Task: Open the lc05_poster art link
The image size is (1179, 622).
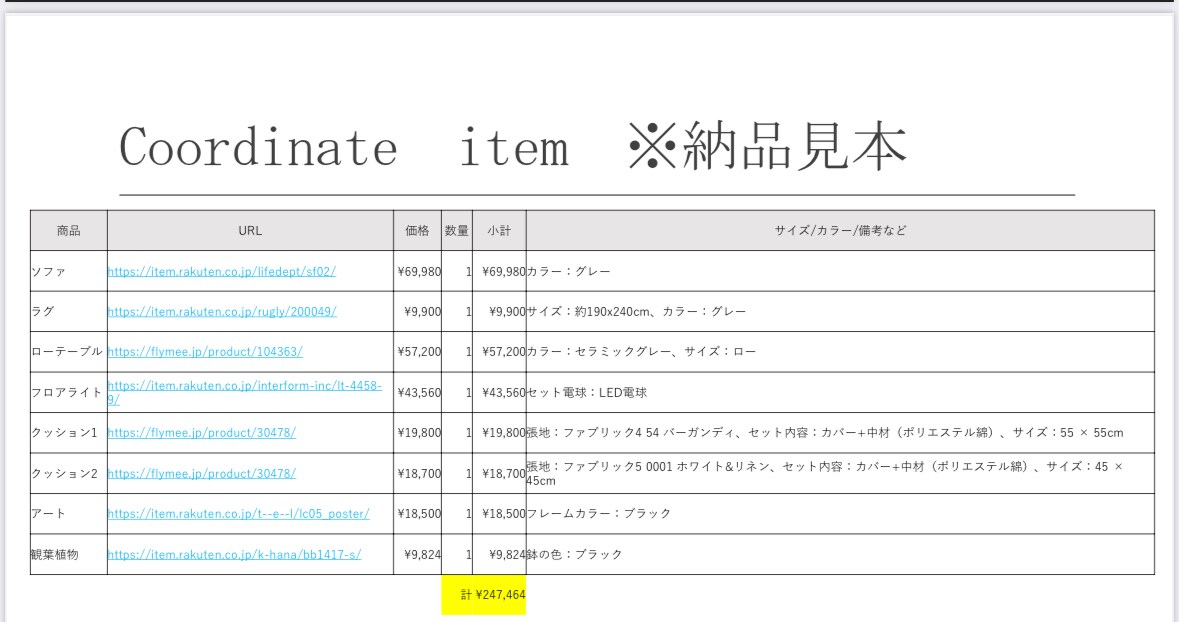Action: 238,514
